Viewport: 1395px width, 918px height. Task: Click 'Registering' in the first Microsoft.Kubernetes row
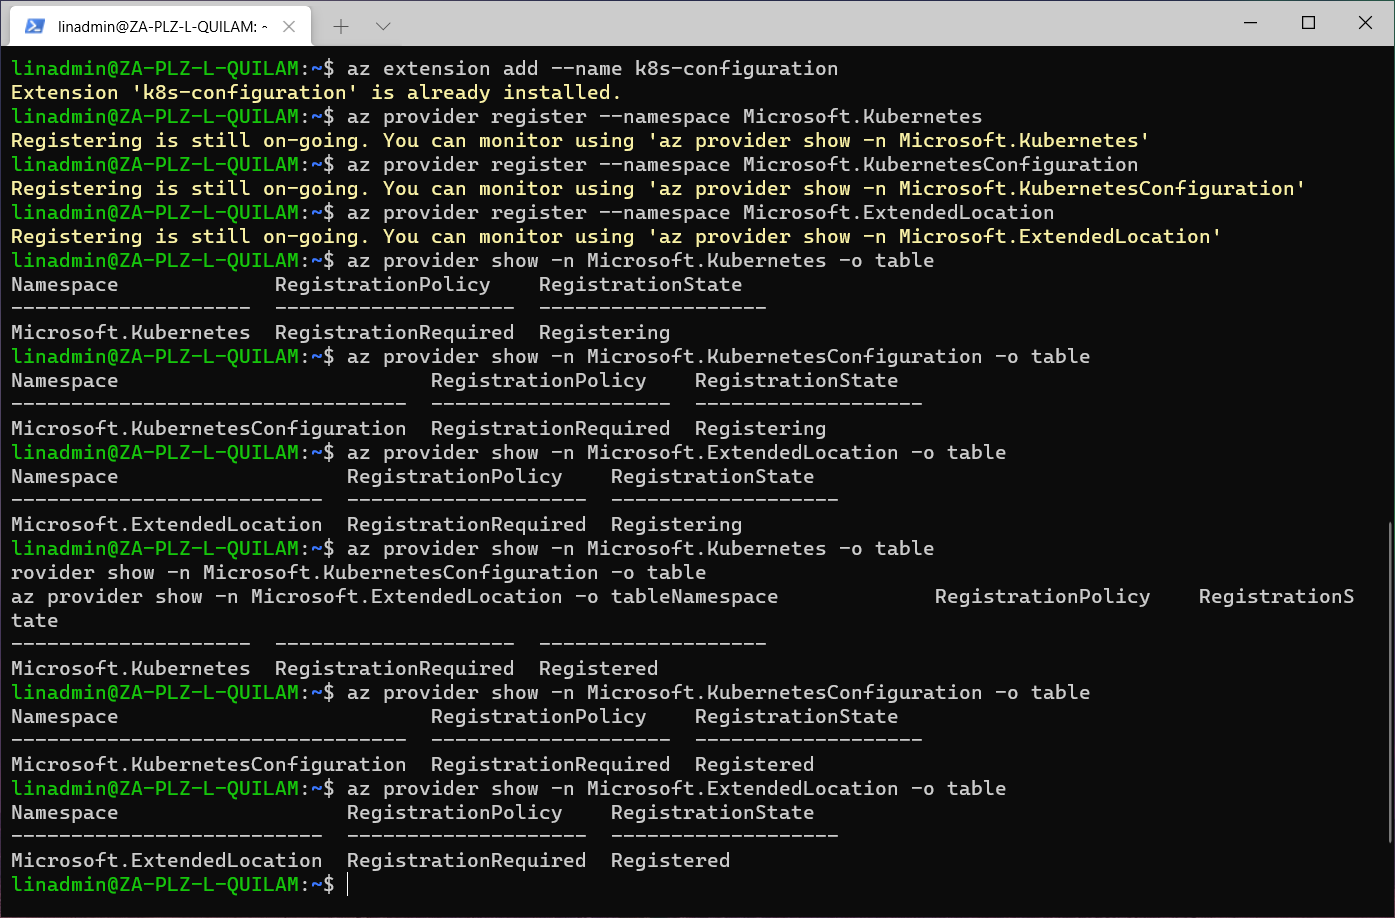[x=605, y=333]
